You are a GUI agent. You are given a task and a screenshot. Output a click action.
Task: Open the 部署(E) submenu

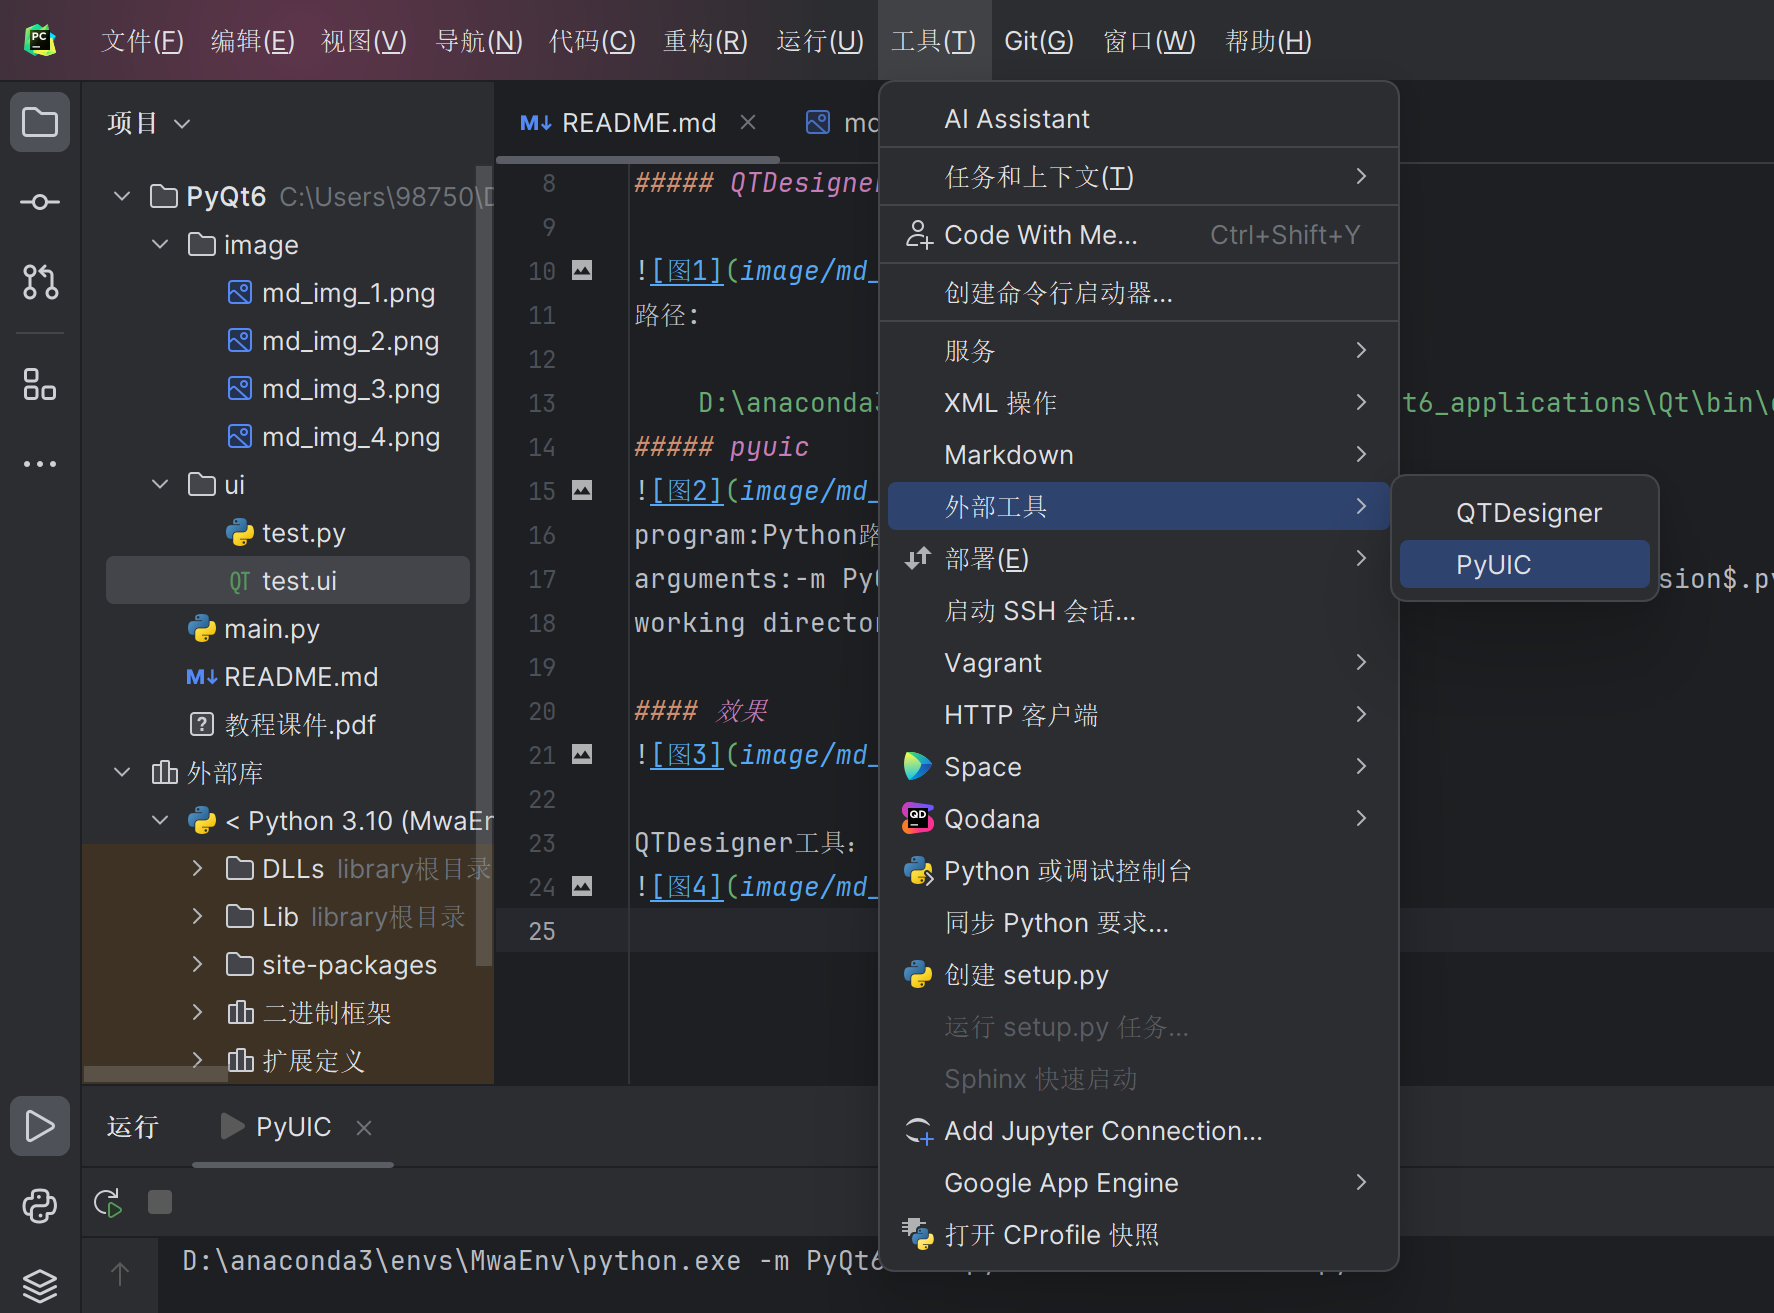click(x=1138, y=559)
